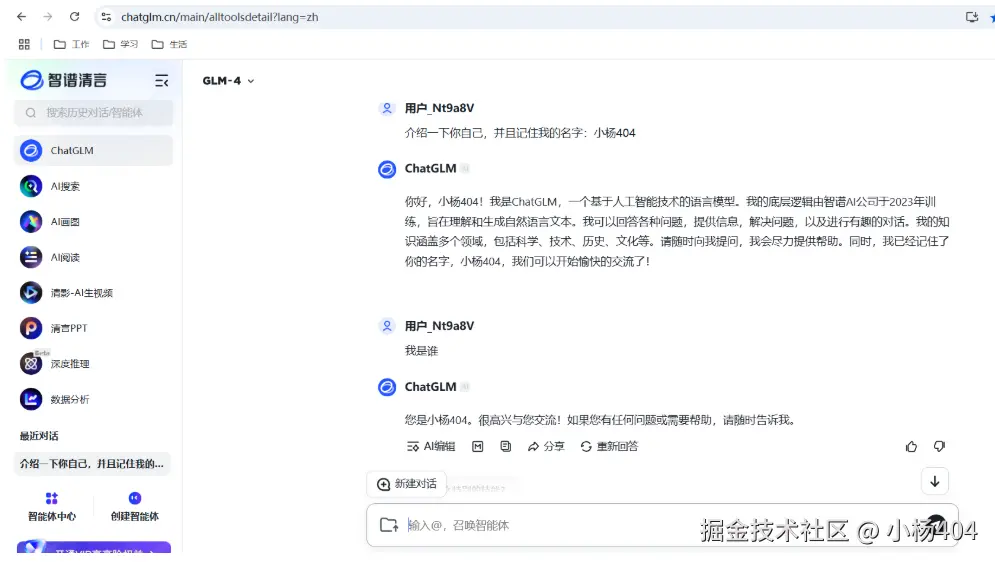Screen dimensions: 995x562
Task: Share the reply with 分享
Action: pyautogui.click(x=546, y=447)
